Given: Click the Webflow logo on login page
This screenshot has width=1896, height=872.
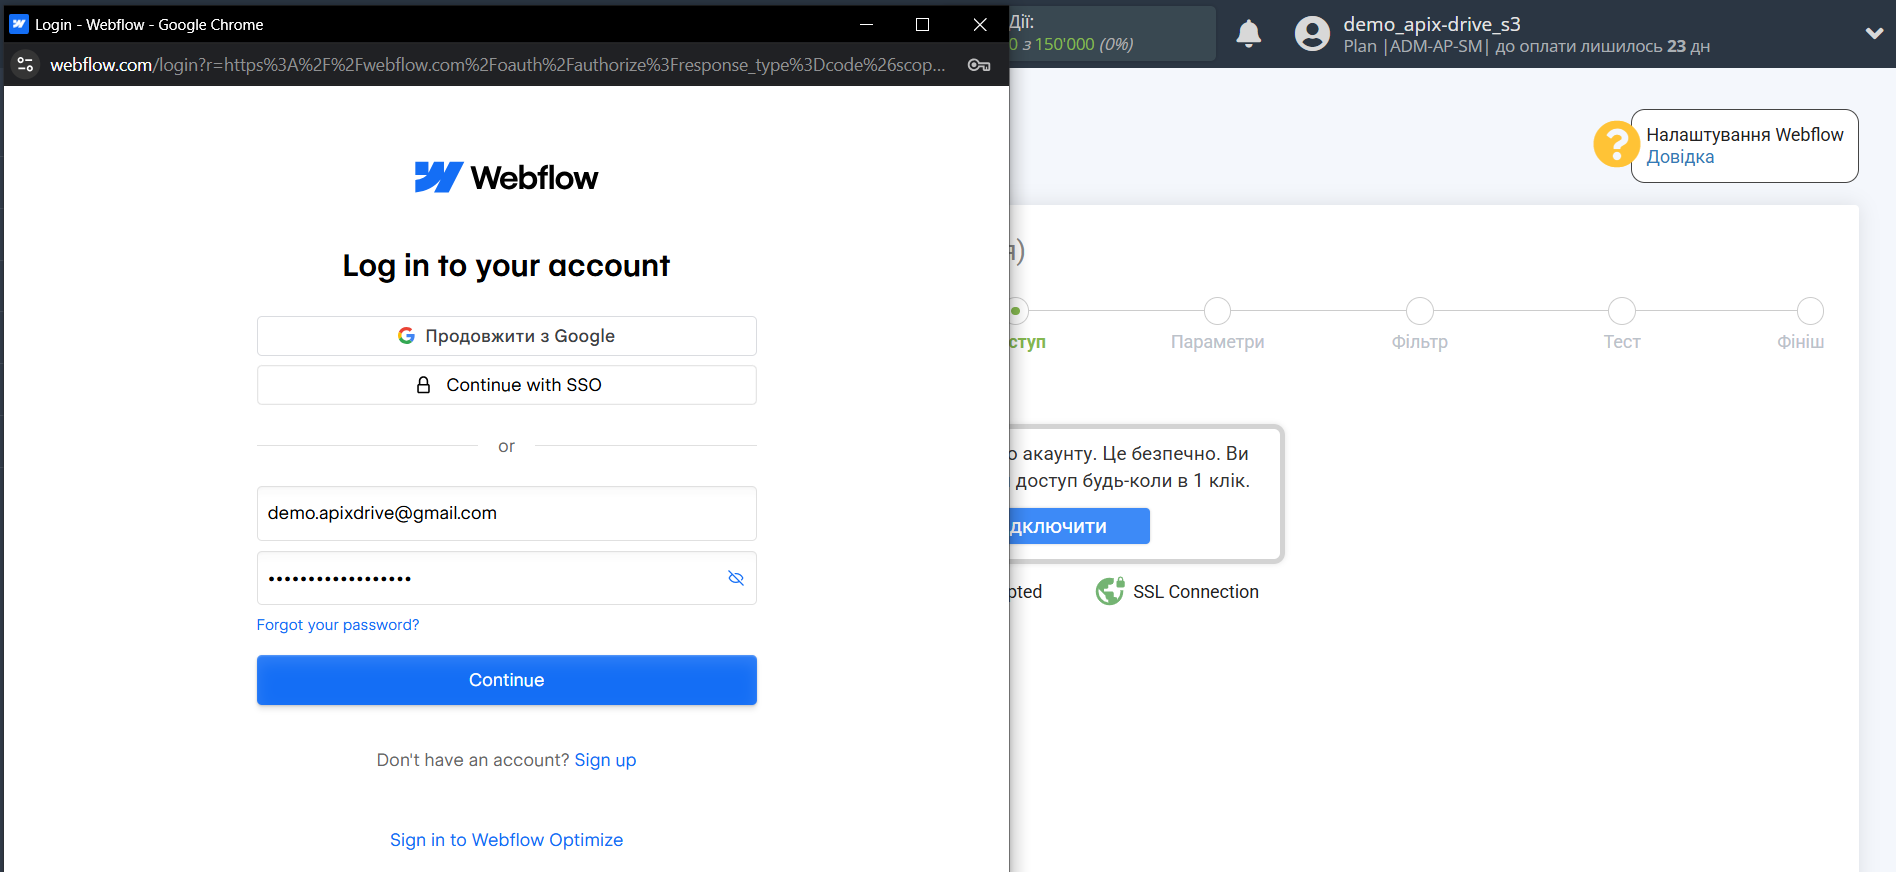Looking at the screenshot, I should click(506, 177).
